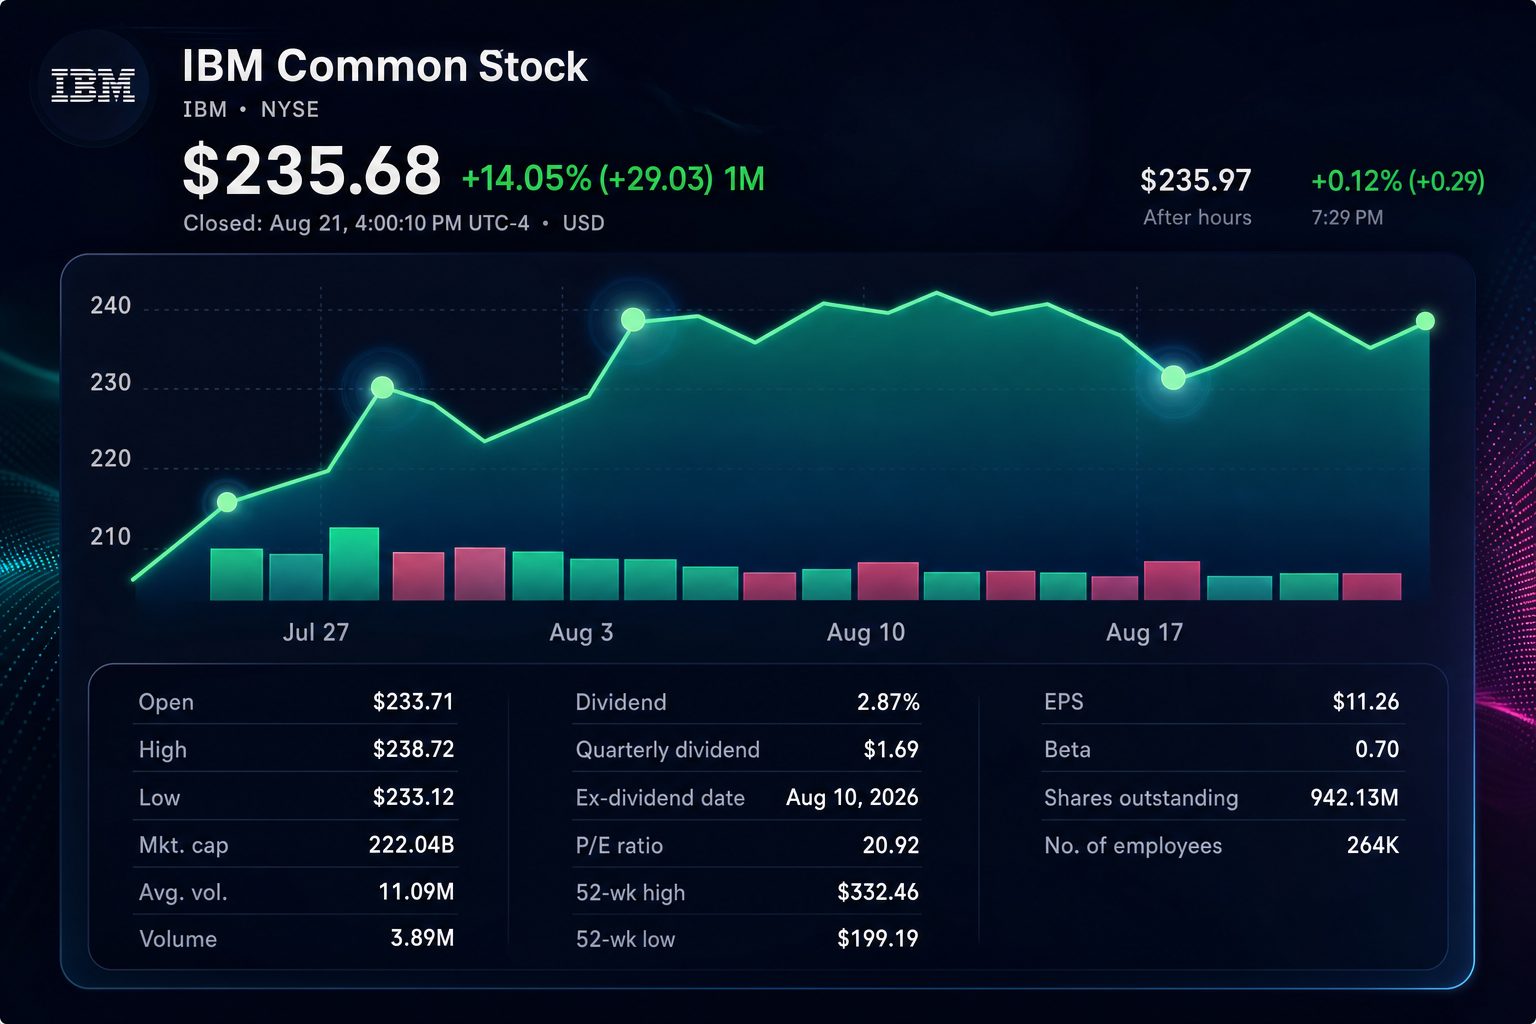The image size is (1536, 1024).
Task: Click the Aug 10 axis label
Action: 866,632
